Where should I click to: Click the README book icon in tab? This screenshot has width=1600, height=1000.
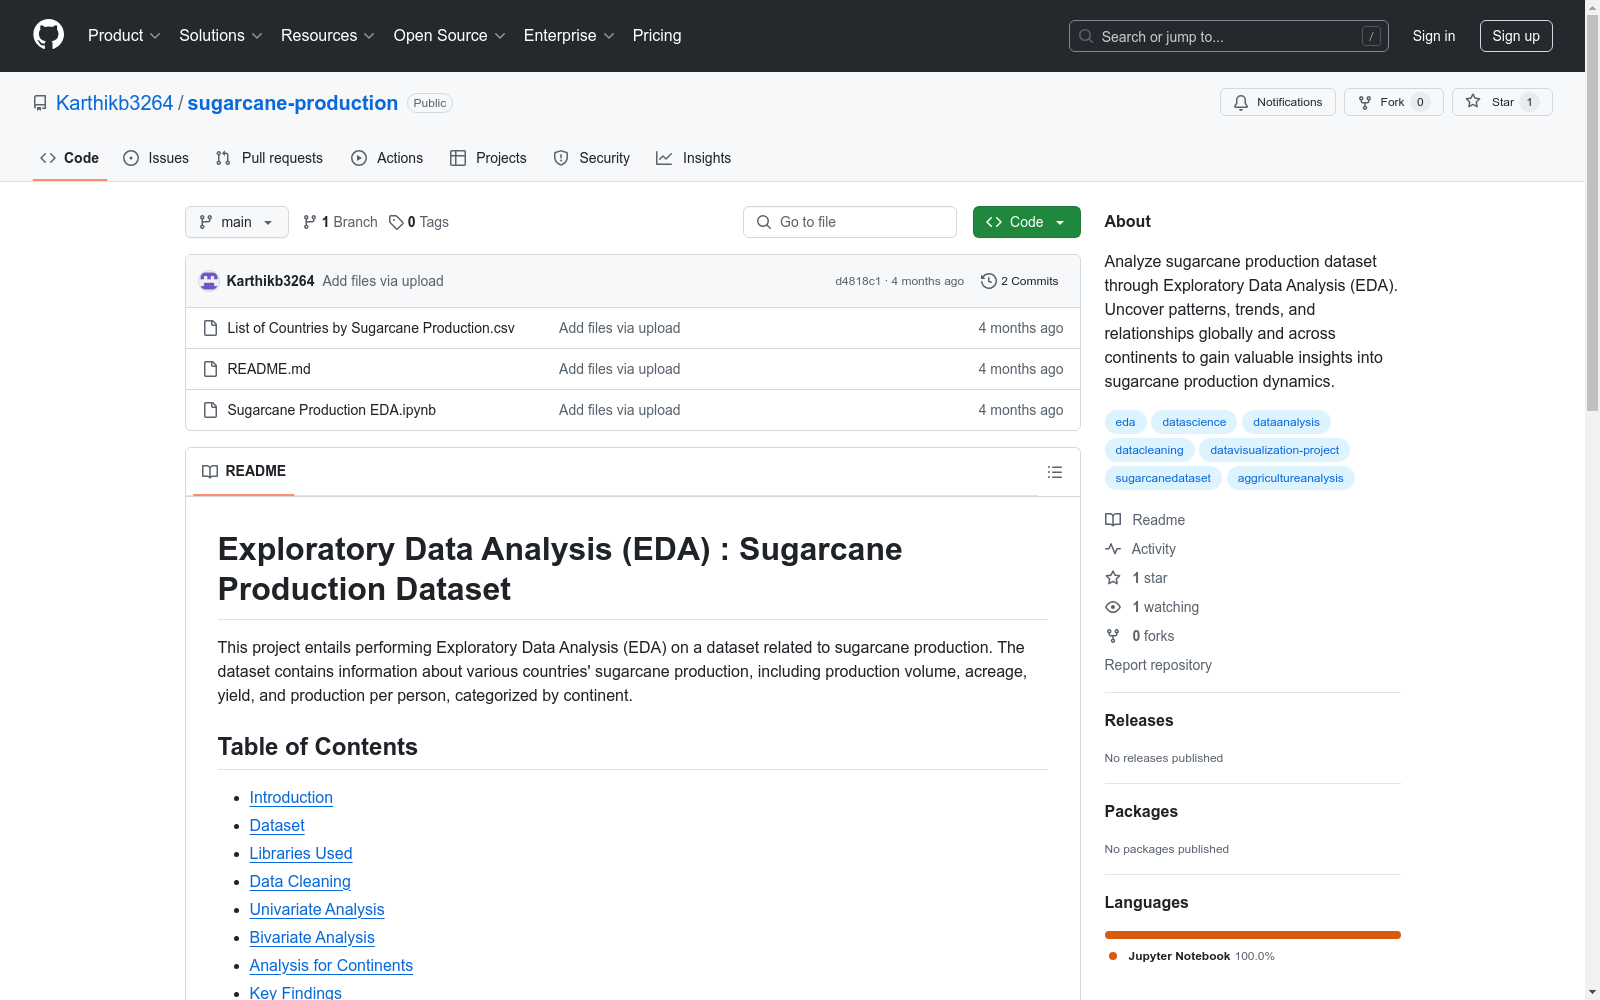(x=210, y=471)
